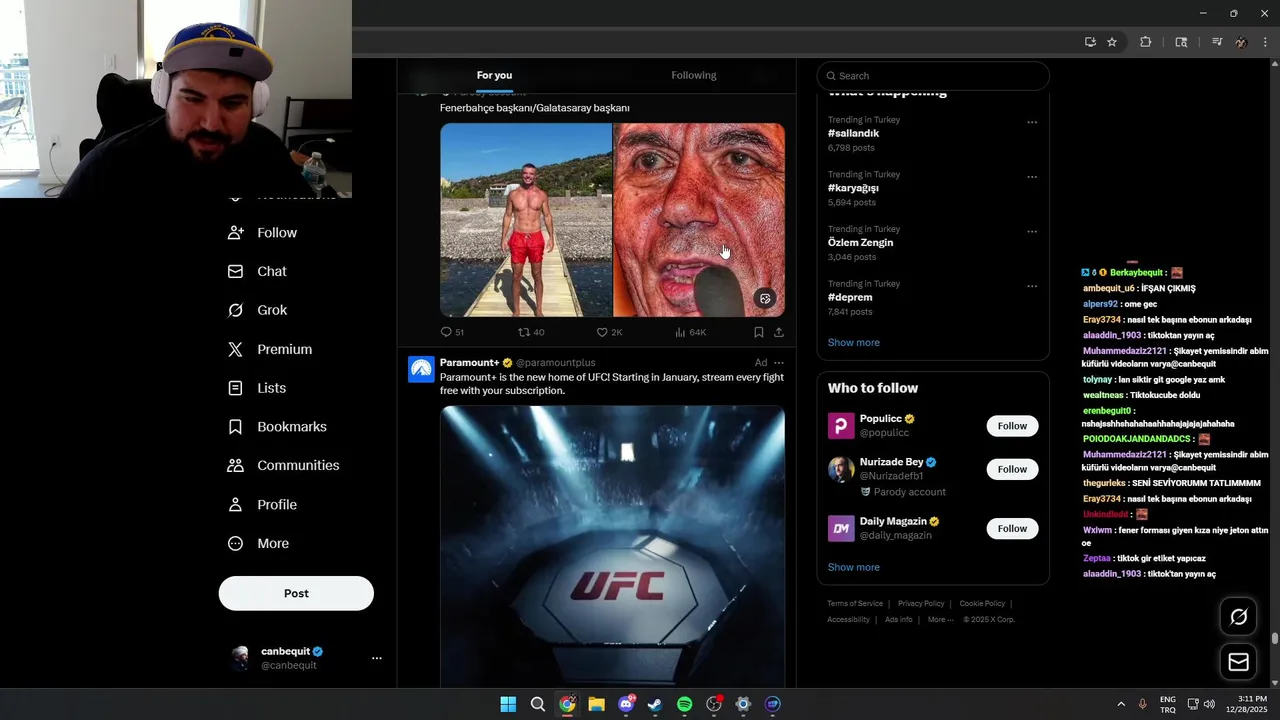Screen dimensions: 1280x720
Task: Open the Chat envelope icon in sidebar
Action: tap(236, 271)
